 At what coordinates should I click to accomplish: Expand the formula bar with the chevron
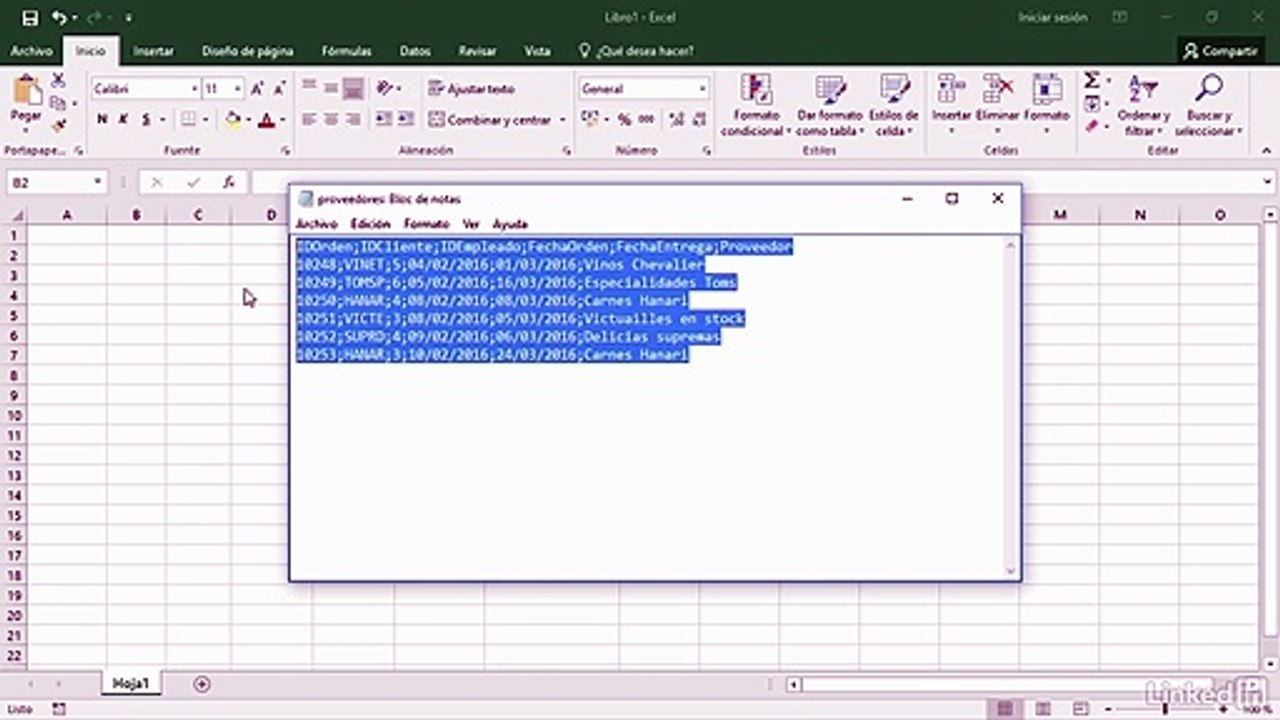1267,183
